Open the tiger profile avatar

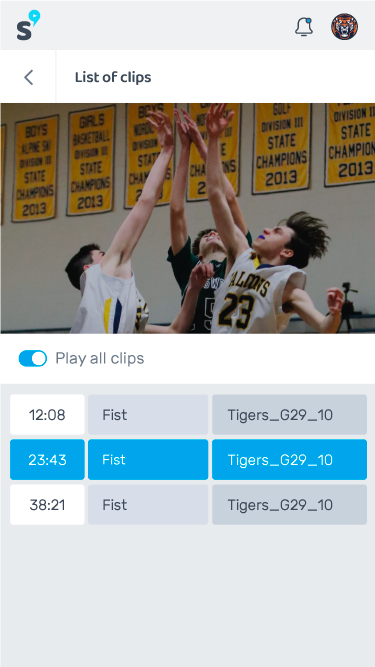click(x=344, y=26)
